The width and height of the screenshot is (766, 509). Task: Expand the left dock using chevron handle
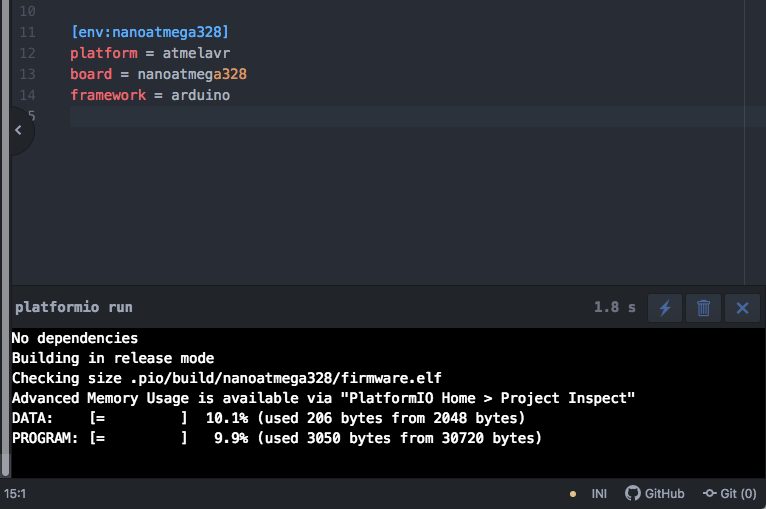17,130
